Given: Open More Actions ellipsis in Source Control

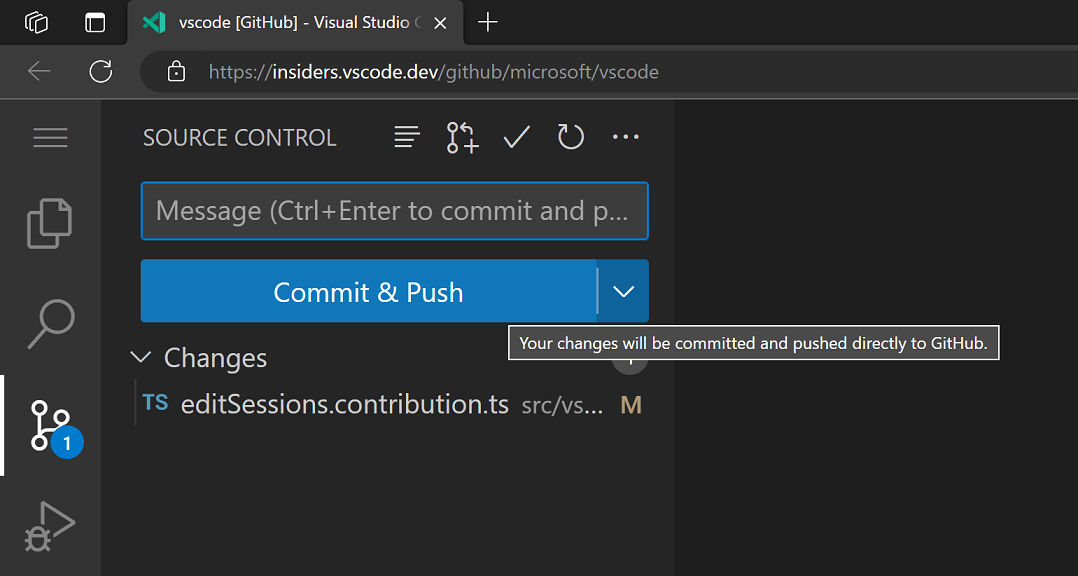Looking at the screenshot, I should [x=625, y=137].
